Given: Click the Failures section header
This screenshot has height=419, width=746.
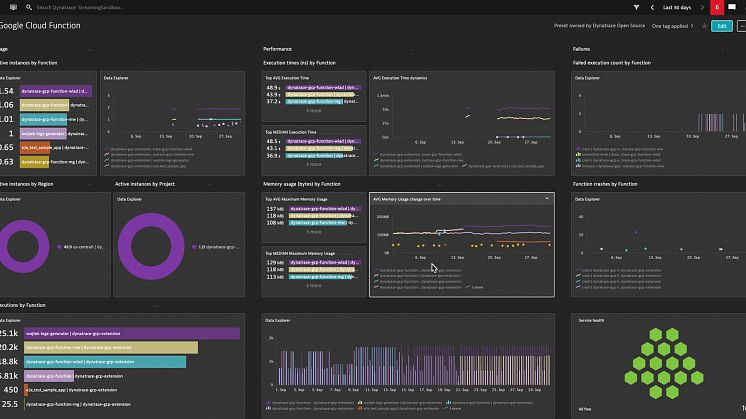Looking at the screenshot, I should pos(581,49).
